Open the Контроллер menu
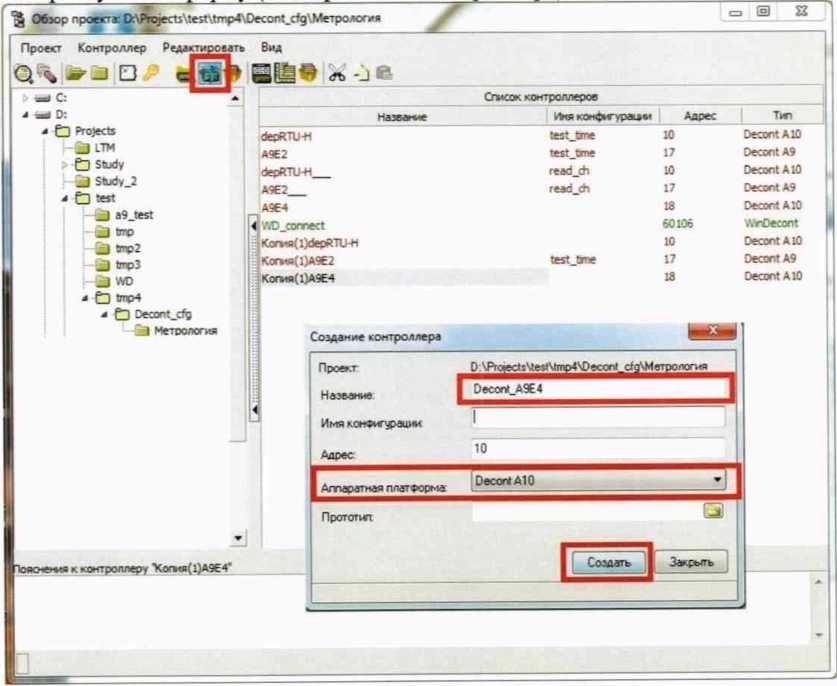The image size is (837, 686). click(x=112, y=48)
